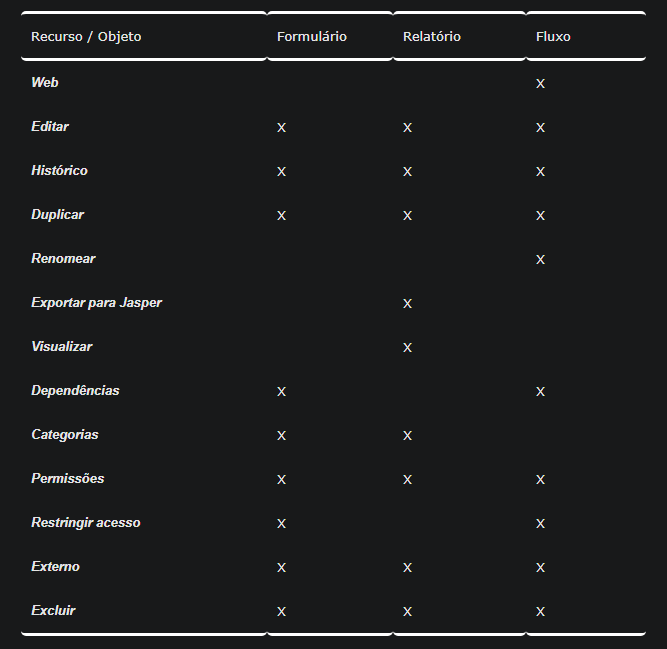The height and width of the screenshot is (649, 667).
Task: Select the Histórico row label
Action: point(59,171)
